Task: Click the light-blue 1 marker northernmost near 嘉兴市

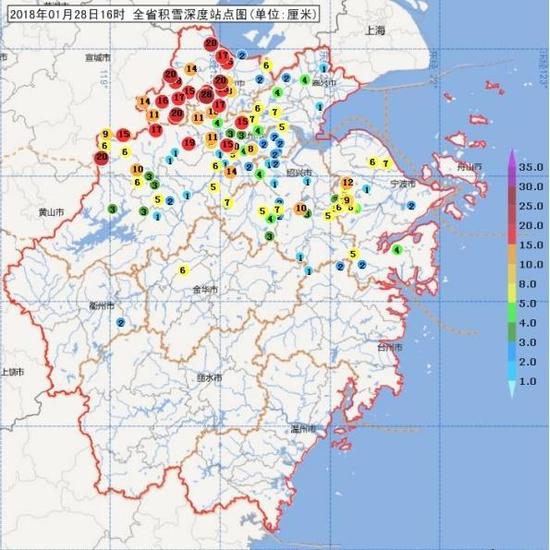Action: point(323,68)
